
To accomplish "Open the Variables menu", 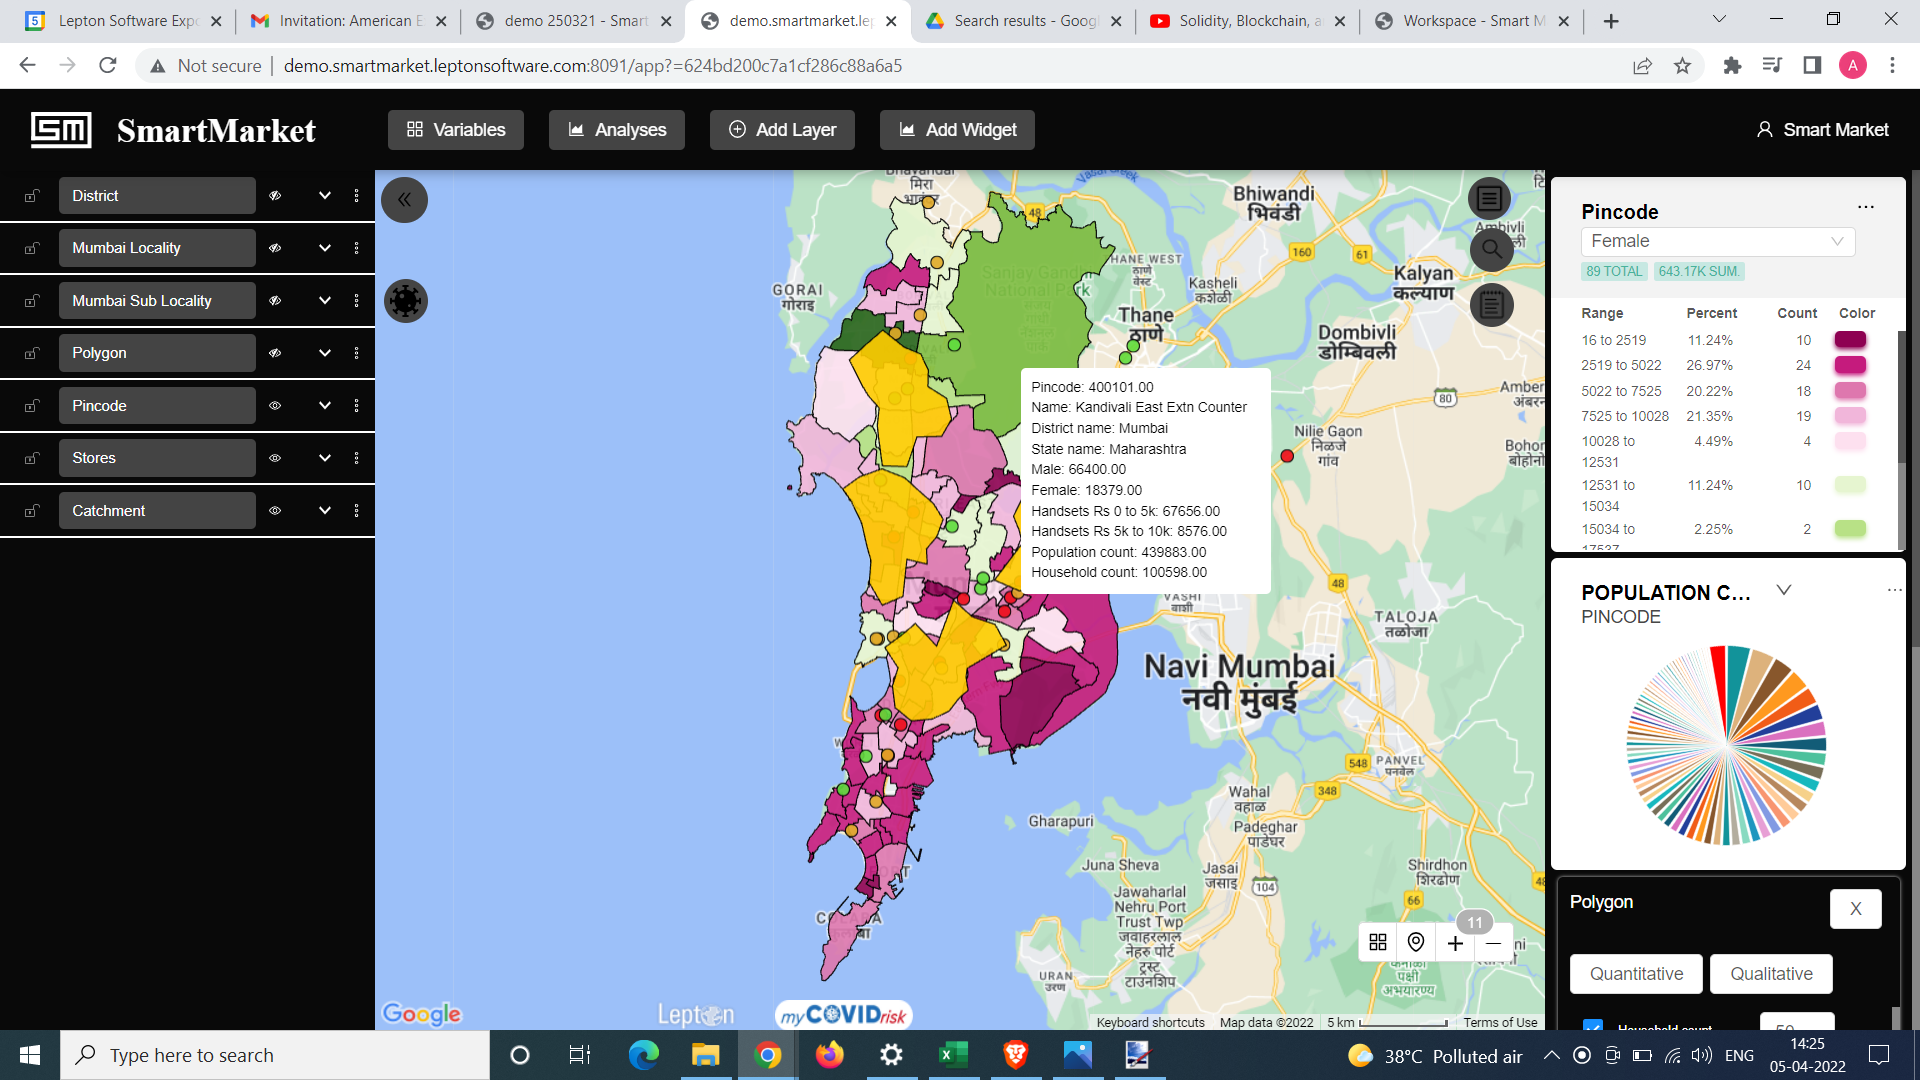I will click(456, 130).
